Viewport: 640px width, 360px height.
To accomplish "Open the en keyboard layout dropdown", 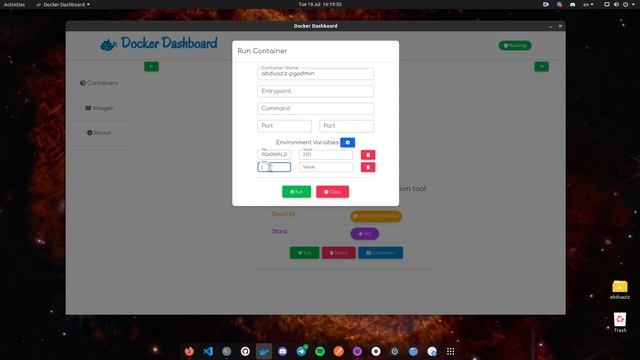I will [588, 4].
